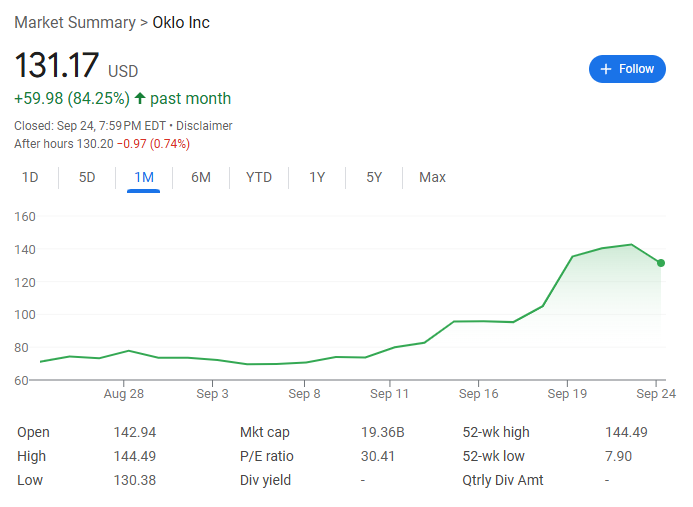Click the Aug 28 label on chart axis
The image size is (693, 507).
(124, 394)
